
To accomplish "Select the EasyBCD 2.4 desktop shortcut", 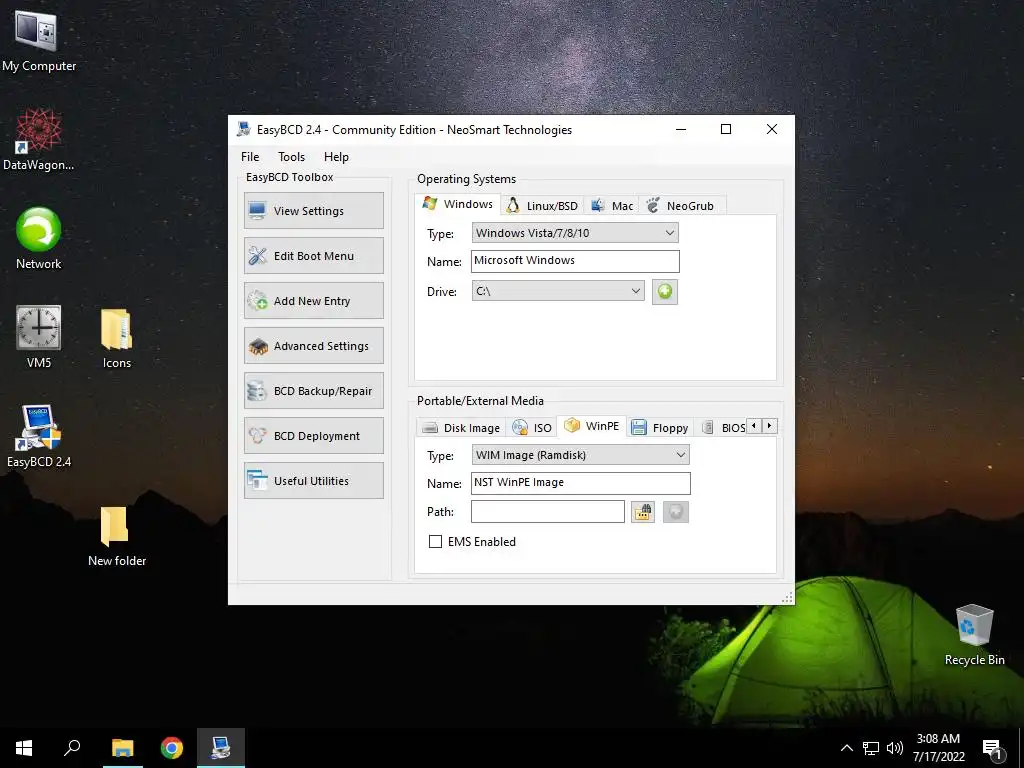I will [39, 436].
